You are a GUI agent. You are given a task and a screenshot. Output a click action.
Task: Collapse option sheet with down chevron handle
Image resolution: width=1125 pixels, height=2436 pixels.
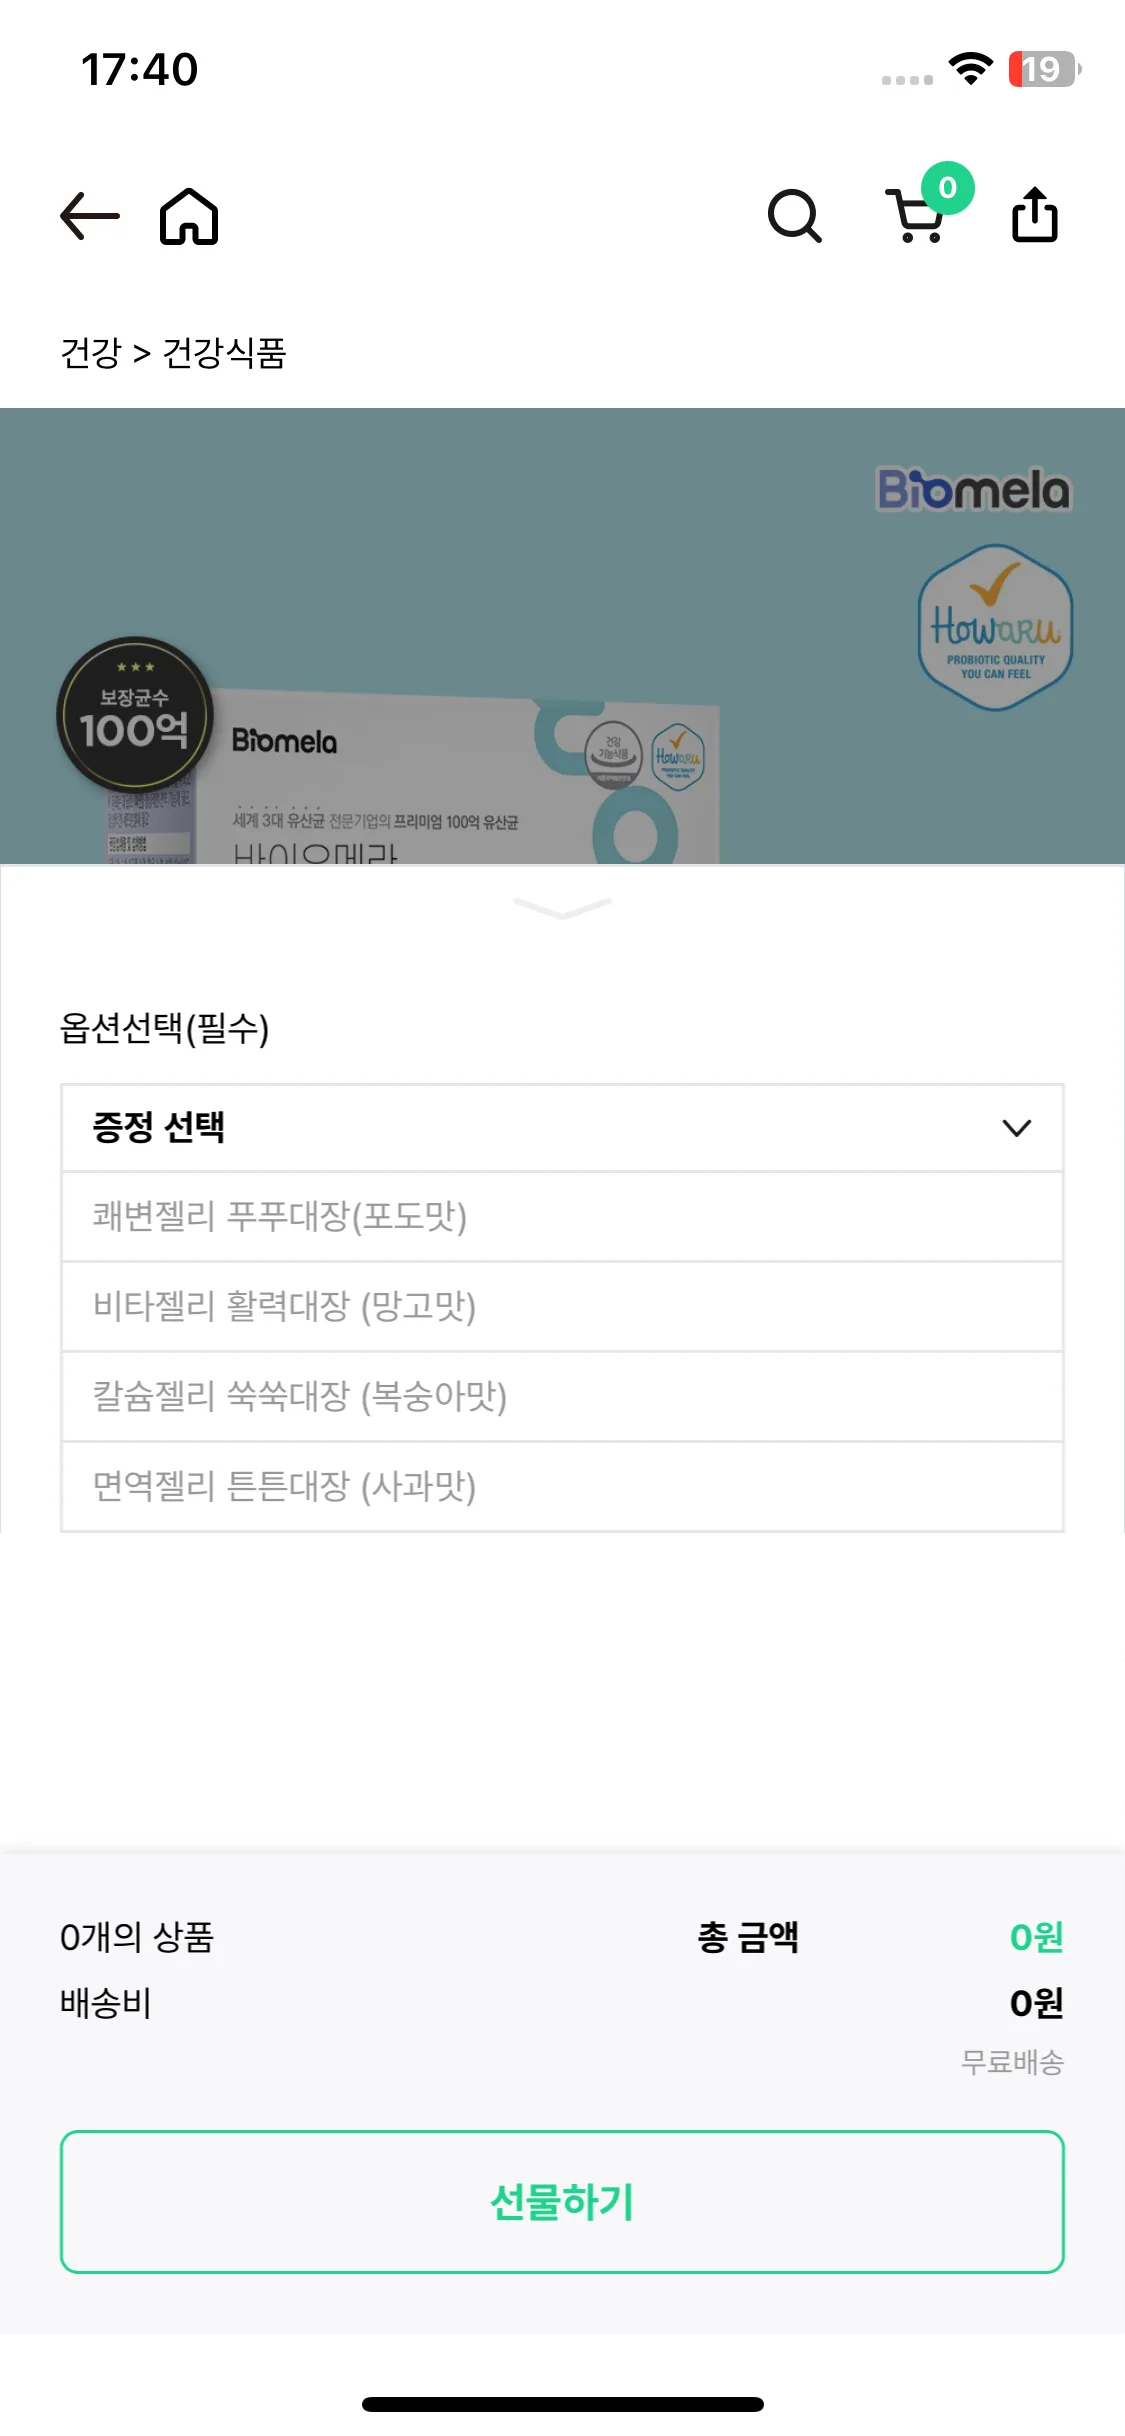pos(562,907)
